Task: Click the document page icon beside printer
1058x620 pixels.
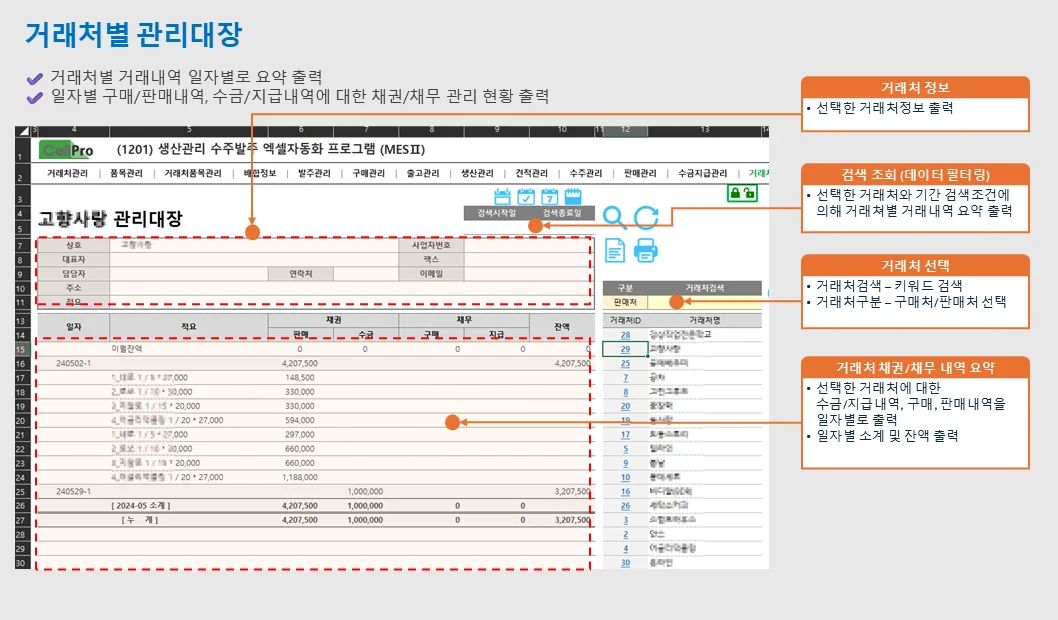Action: pos(615,250)
